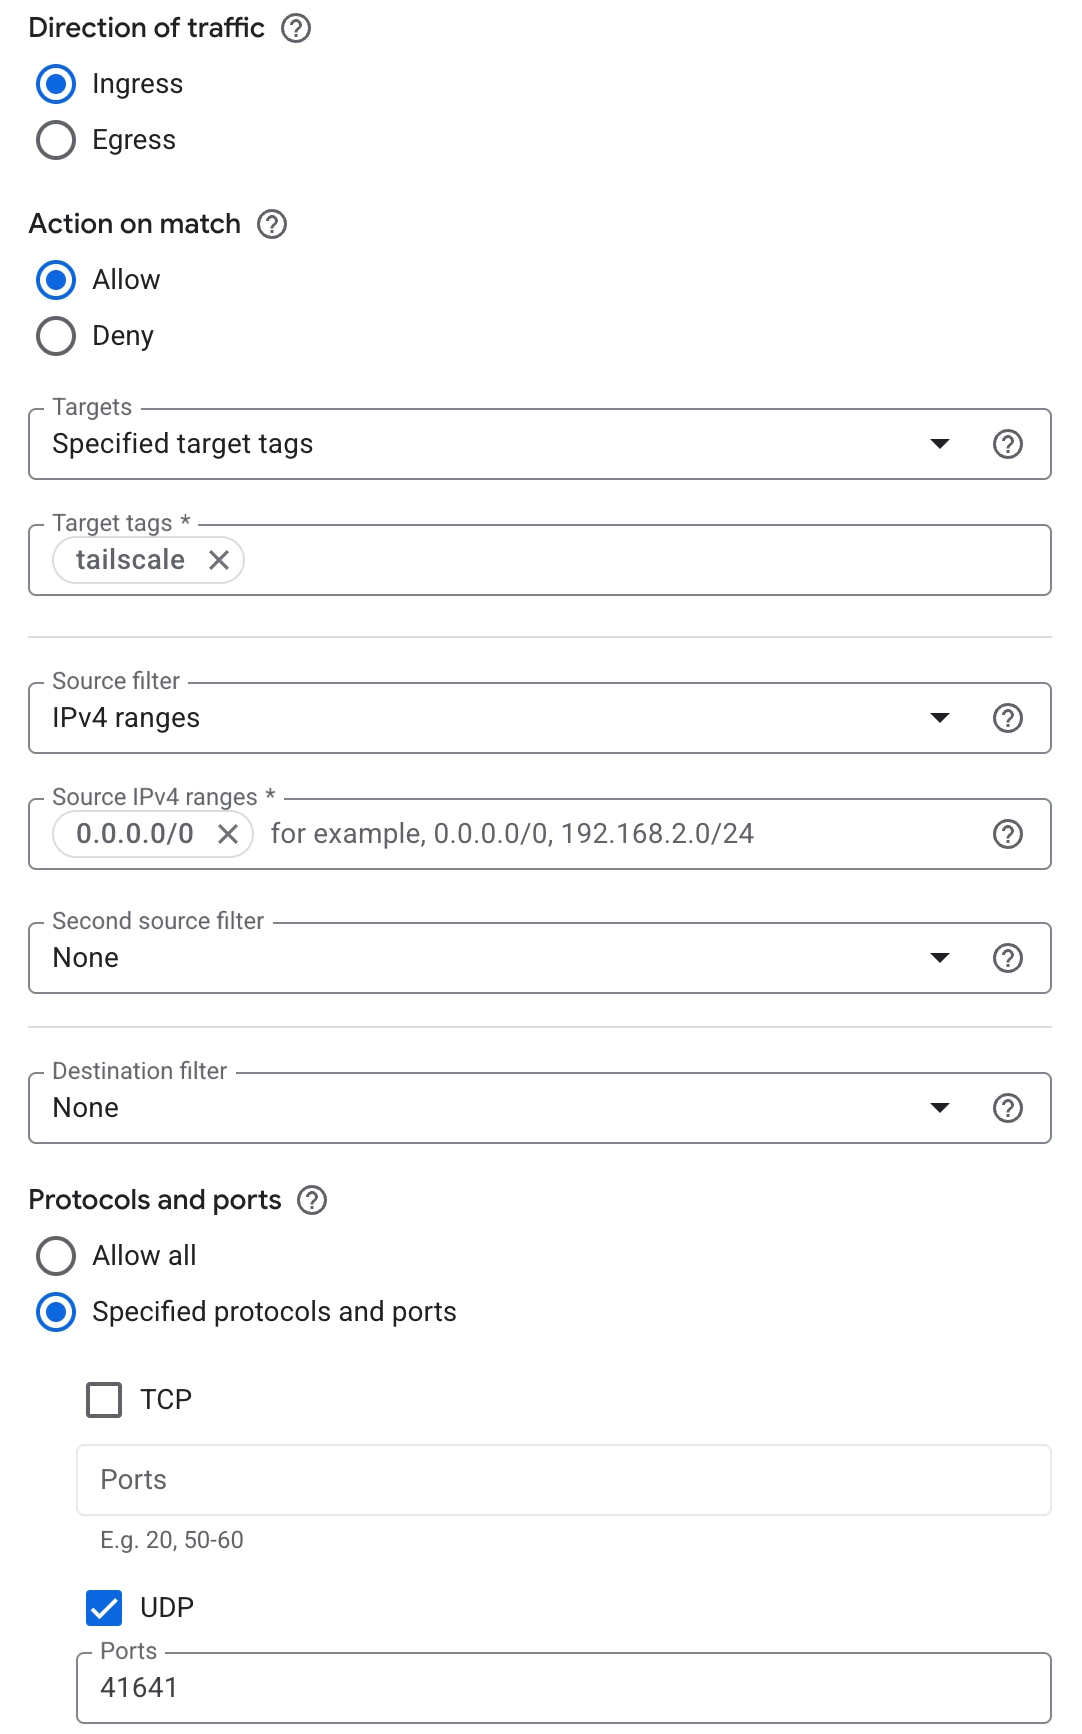Viewport: 1082px width, 1734px height.
Task: Click the TCP Ports input field
Action: pos(563,1480)
